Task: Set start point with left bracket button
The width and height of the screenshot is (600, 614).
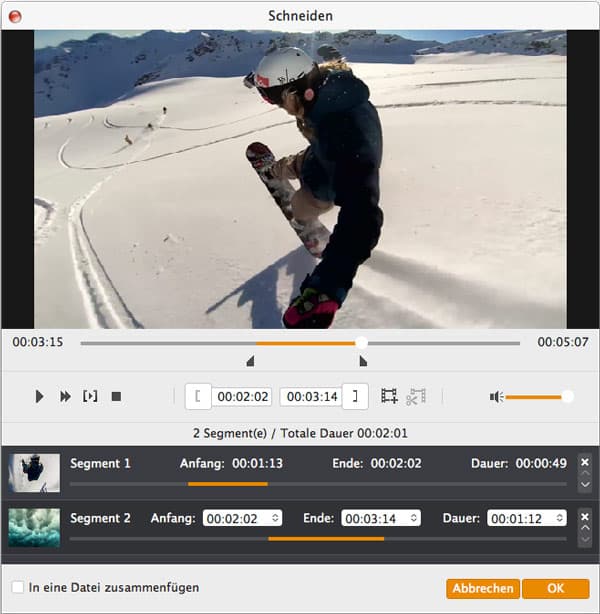Action: tap(198, 397)
